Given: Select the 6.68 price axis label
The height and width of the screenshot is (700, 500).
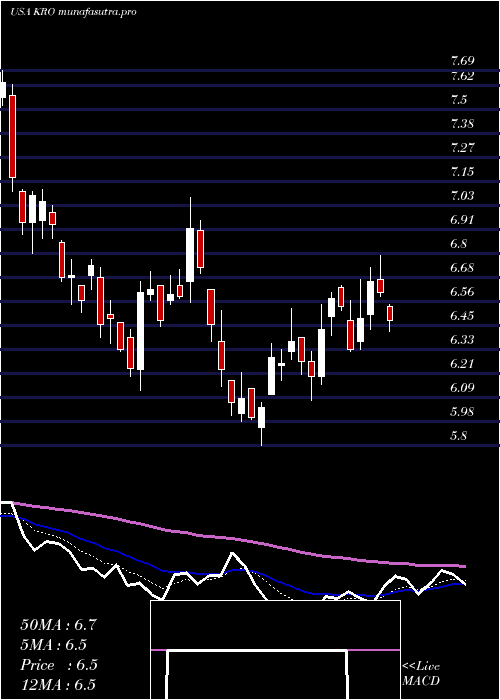Looking at the screenshot, I should 462,268.
